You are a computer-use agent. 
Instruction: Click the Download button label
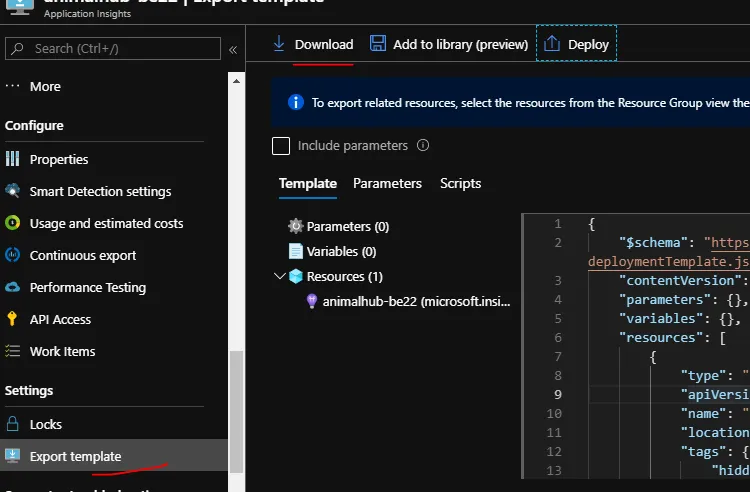[x=324, y=44]
